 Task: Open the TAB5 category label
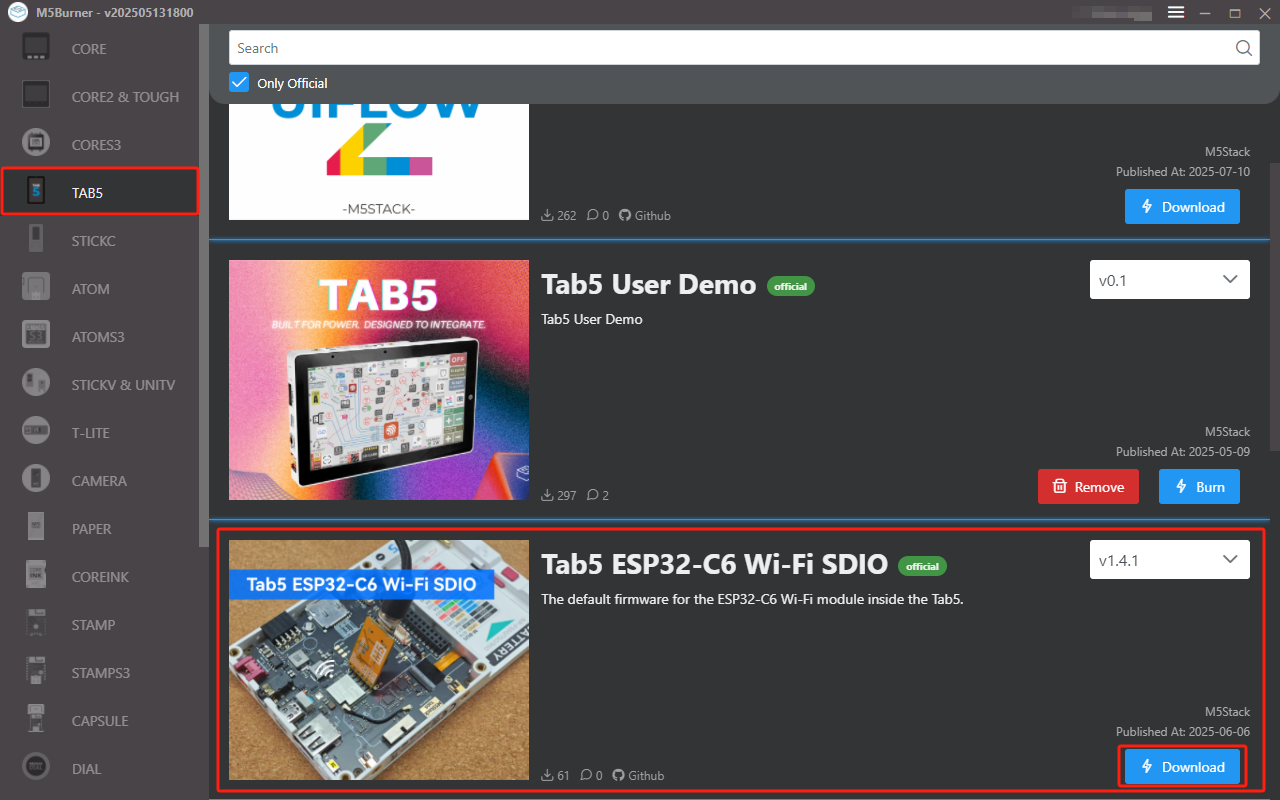(87, 193)
